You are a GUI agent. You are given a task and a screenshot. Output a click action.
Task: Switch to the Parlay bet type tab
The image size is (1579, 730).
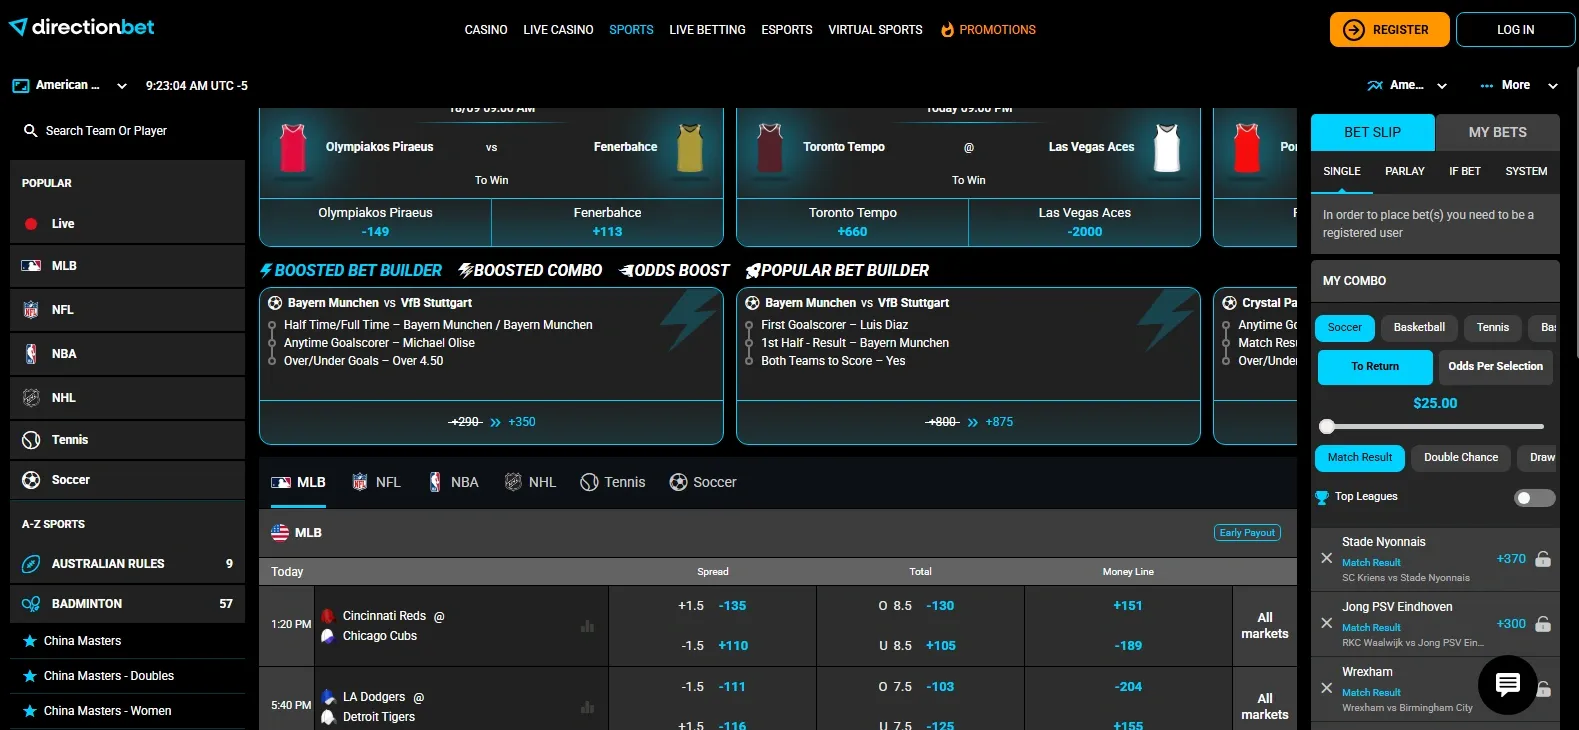(x=1405, y=172)
